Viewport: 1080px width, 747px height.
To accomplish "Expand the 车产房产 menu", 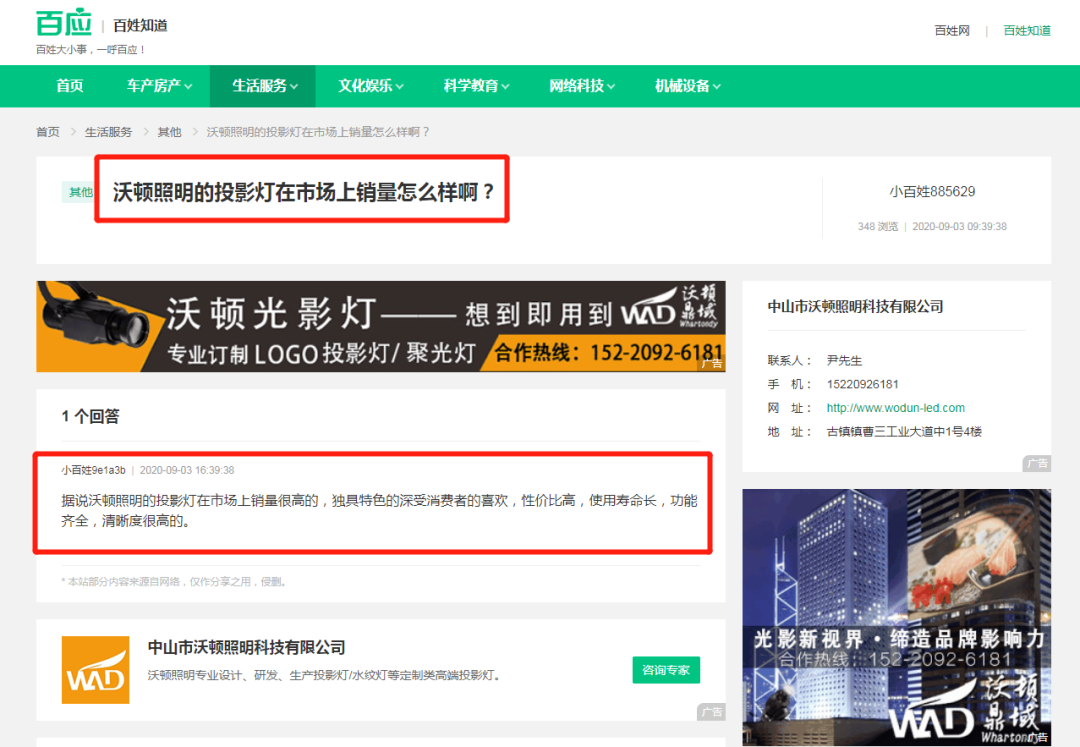I will (x=159, y=86).
